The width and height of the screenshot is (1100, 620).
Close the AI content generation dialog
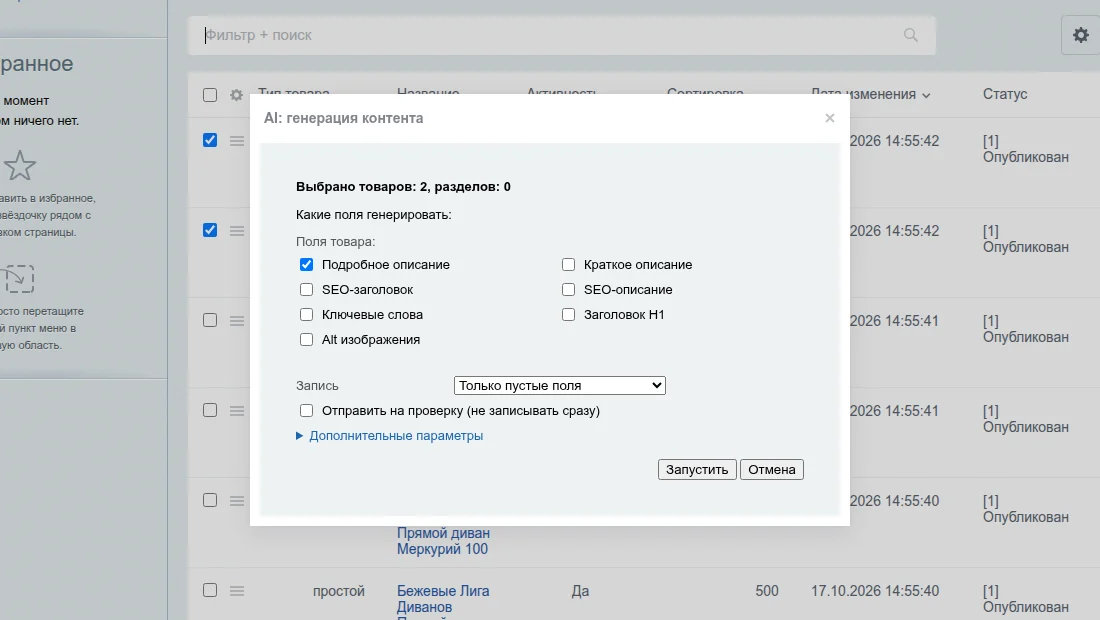click(x=830, y=118)
